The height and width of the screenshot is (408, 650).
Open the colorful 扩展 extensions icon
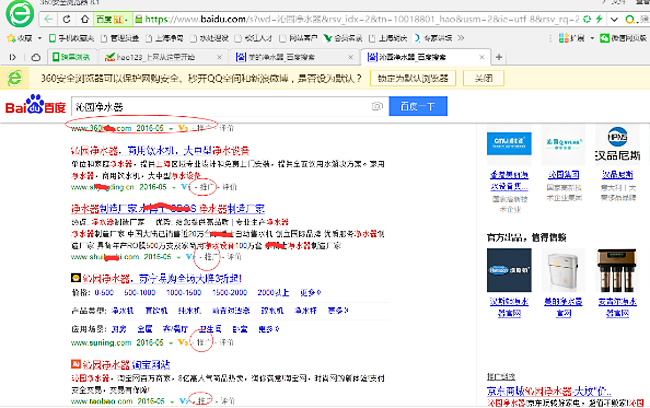(563, 38)
